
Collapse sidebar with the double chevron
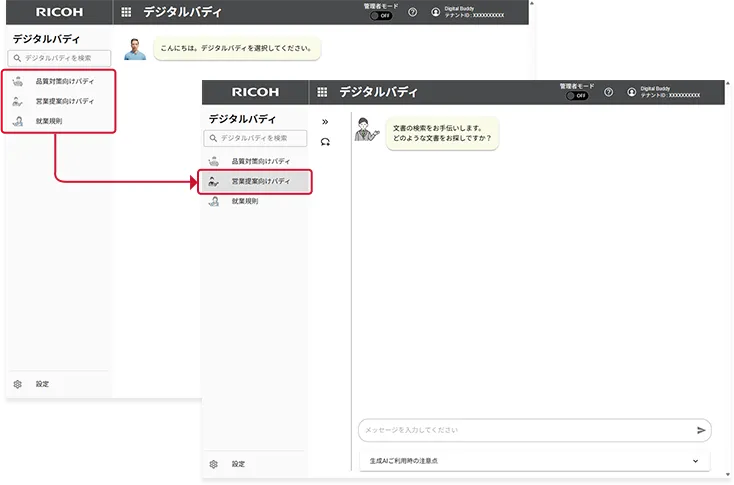(x=325, y=120)
